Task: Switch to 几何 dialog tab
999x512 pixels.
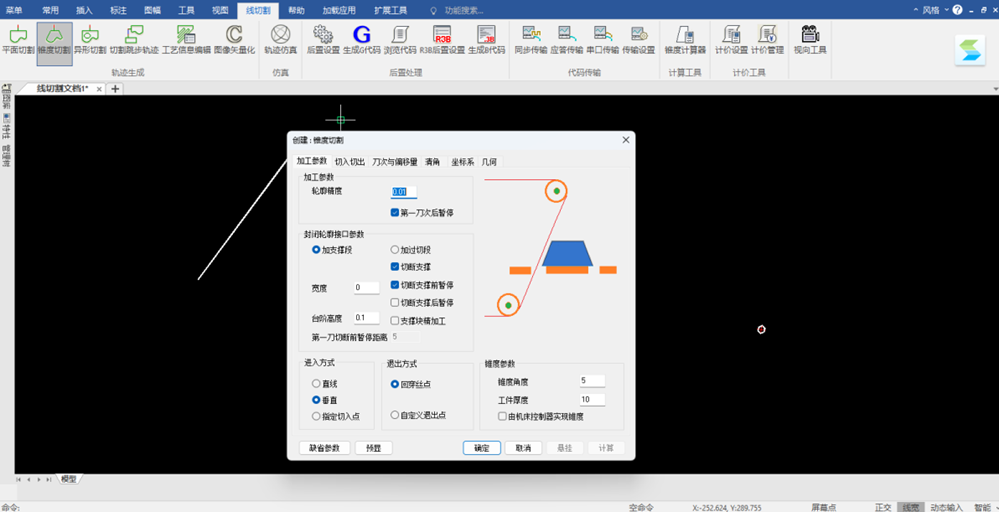Action: [489, 162]
